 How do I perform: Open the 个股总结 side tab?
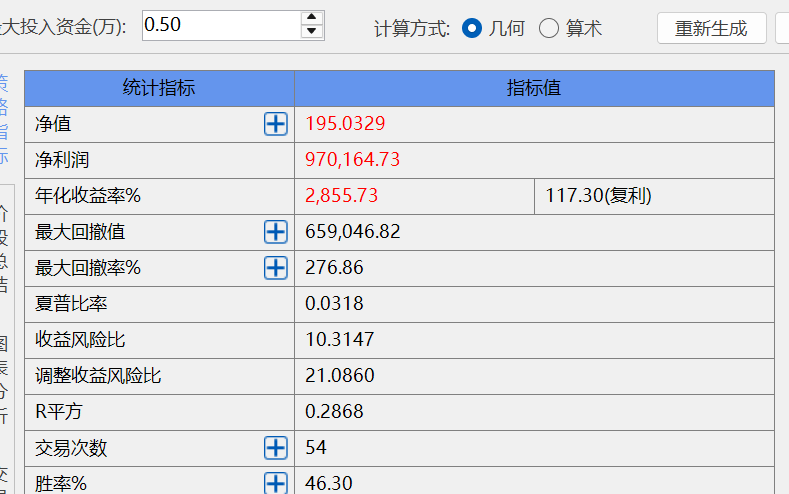point(4,248)
